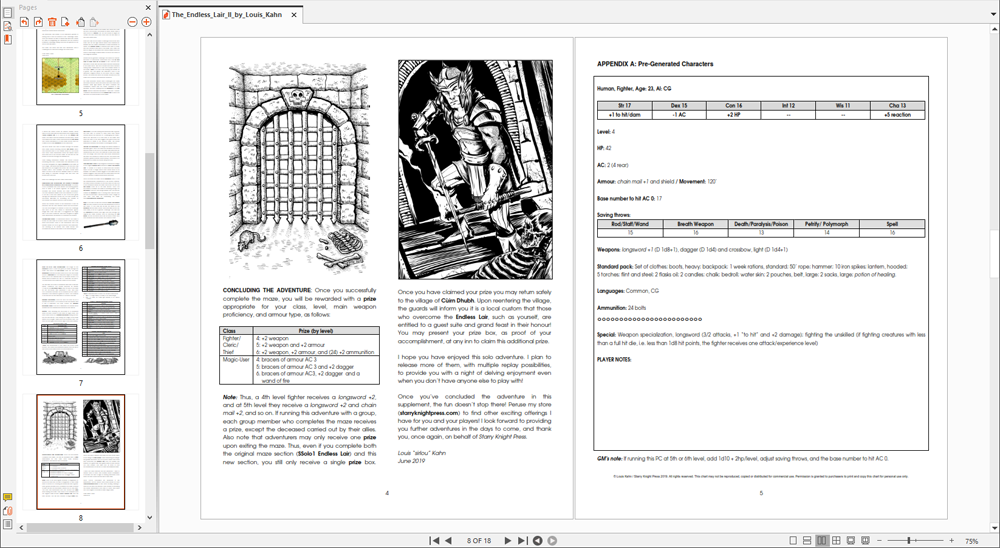Rotate pages clockwise in Pages panel
The height and width of the screenshot is (548, 1000).
pyautogui.click(x=38, y=22)
